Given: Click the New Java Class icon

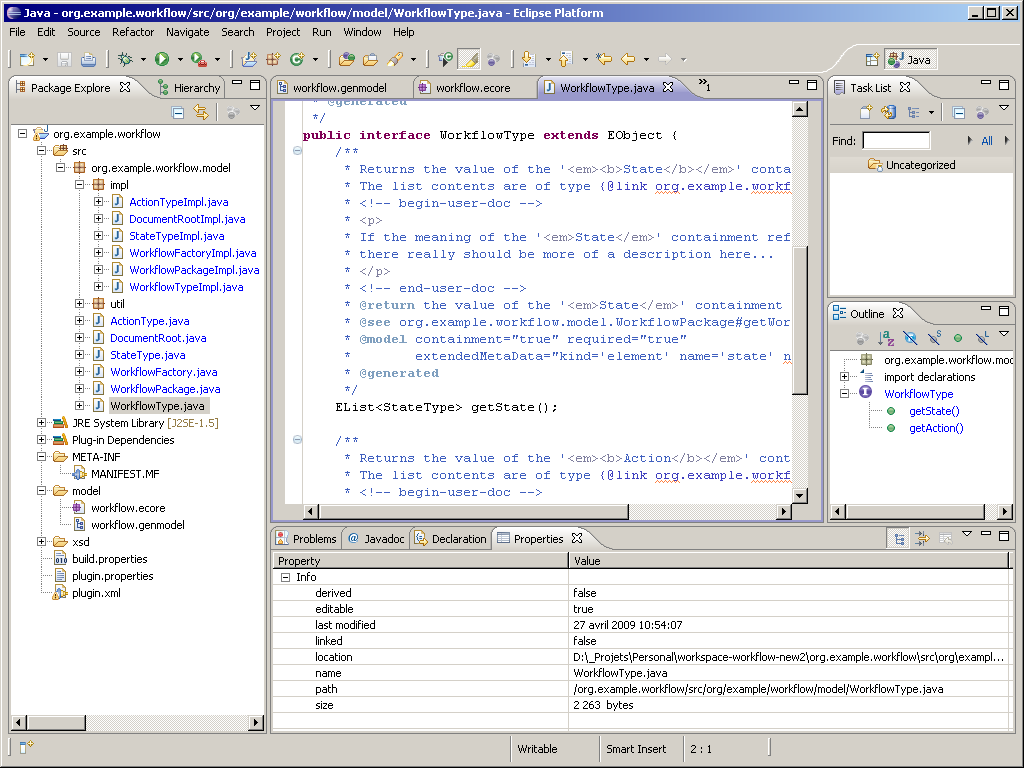Looking at the screenshot, I should 296,60.
